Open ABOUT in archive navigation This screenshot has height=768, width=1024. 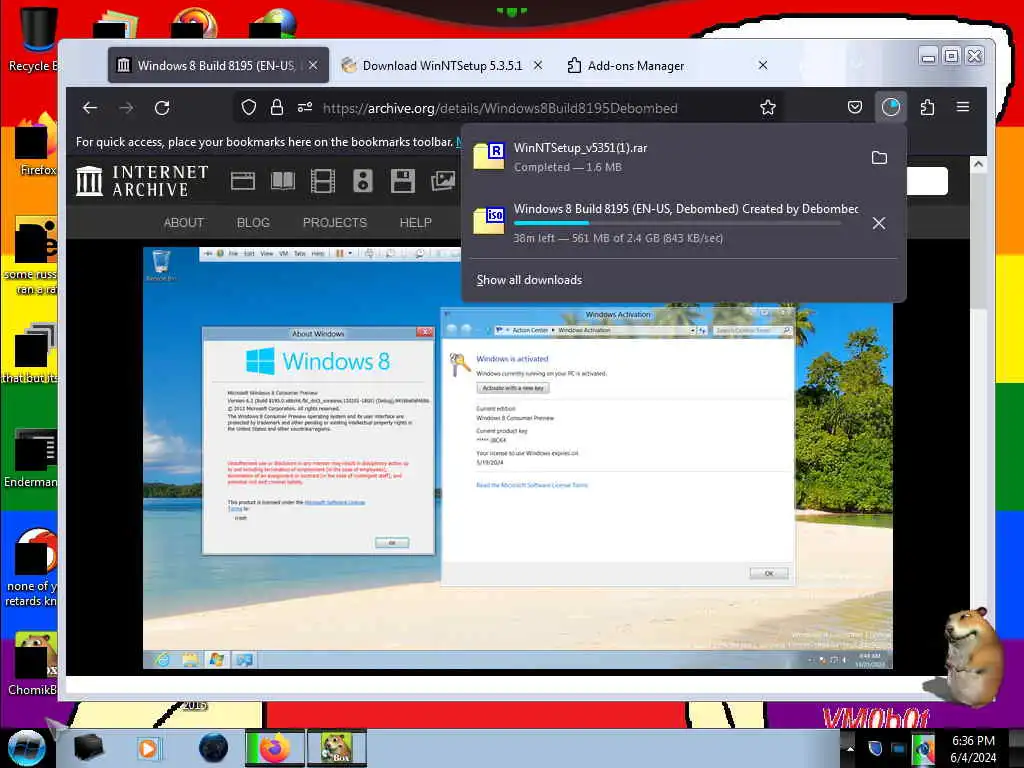[184, 223]
